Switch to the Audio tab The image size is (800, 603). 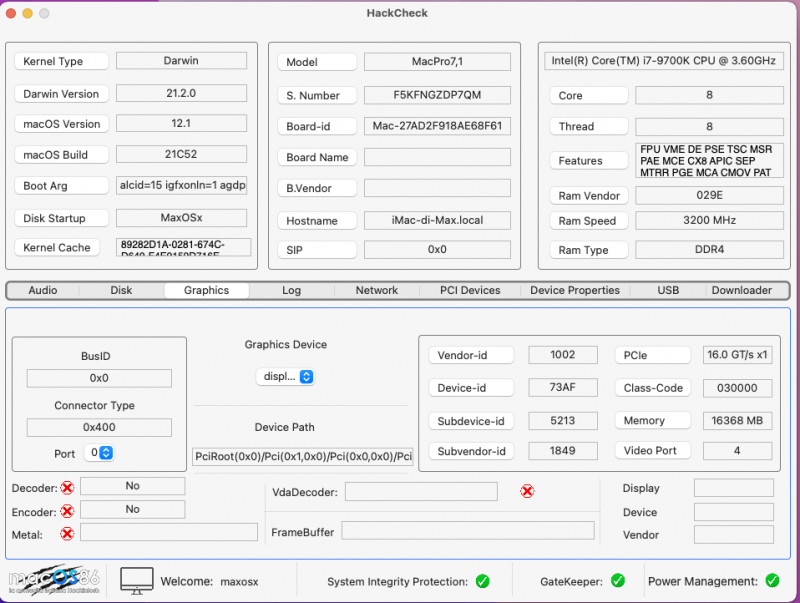coord(43,290)
